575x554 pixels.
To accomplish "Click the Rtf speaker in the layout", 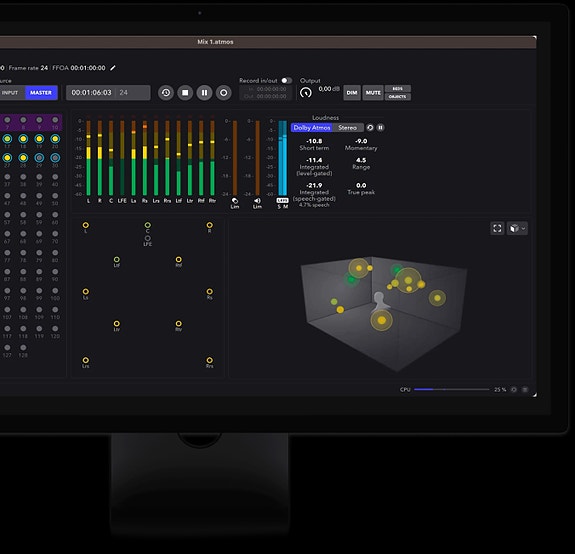I will 179,260.
